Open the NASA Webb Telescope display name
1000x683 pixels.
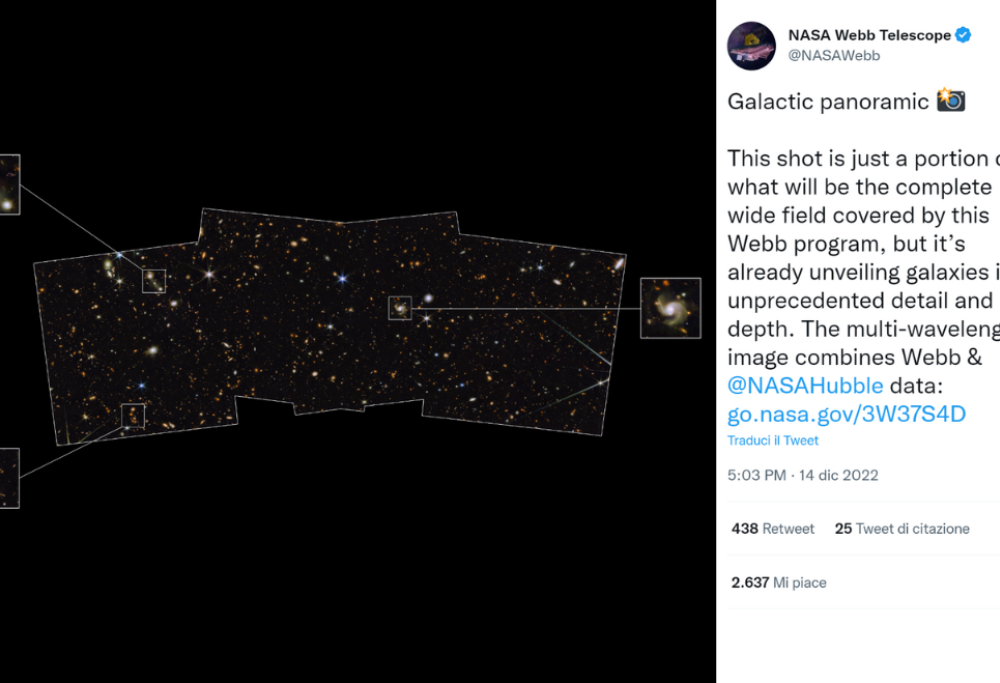click(869, 35)
